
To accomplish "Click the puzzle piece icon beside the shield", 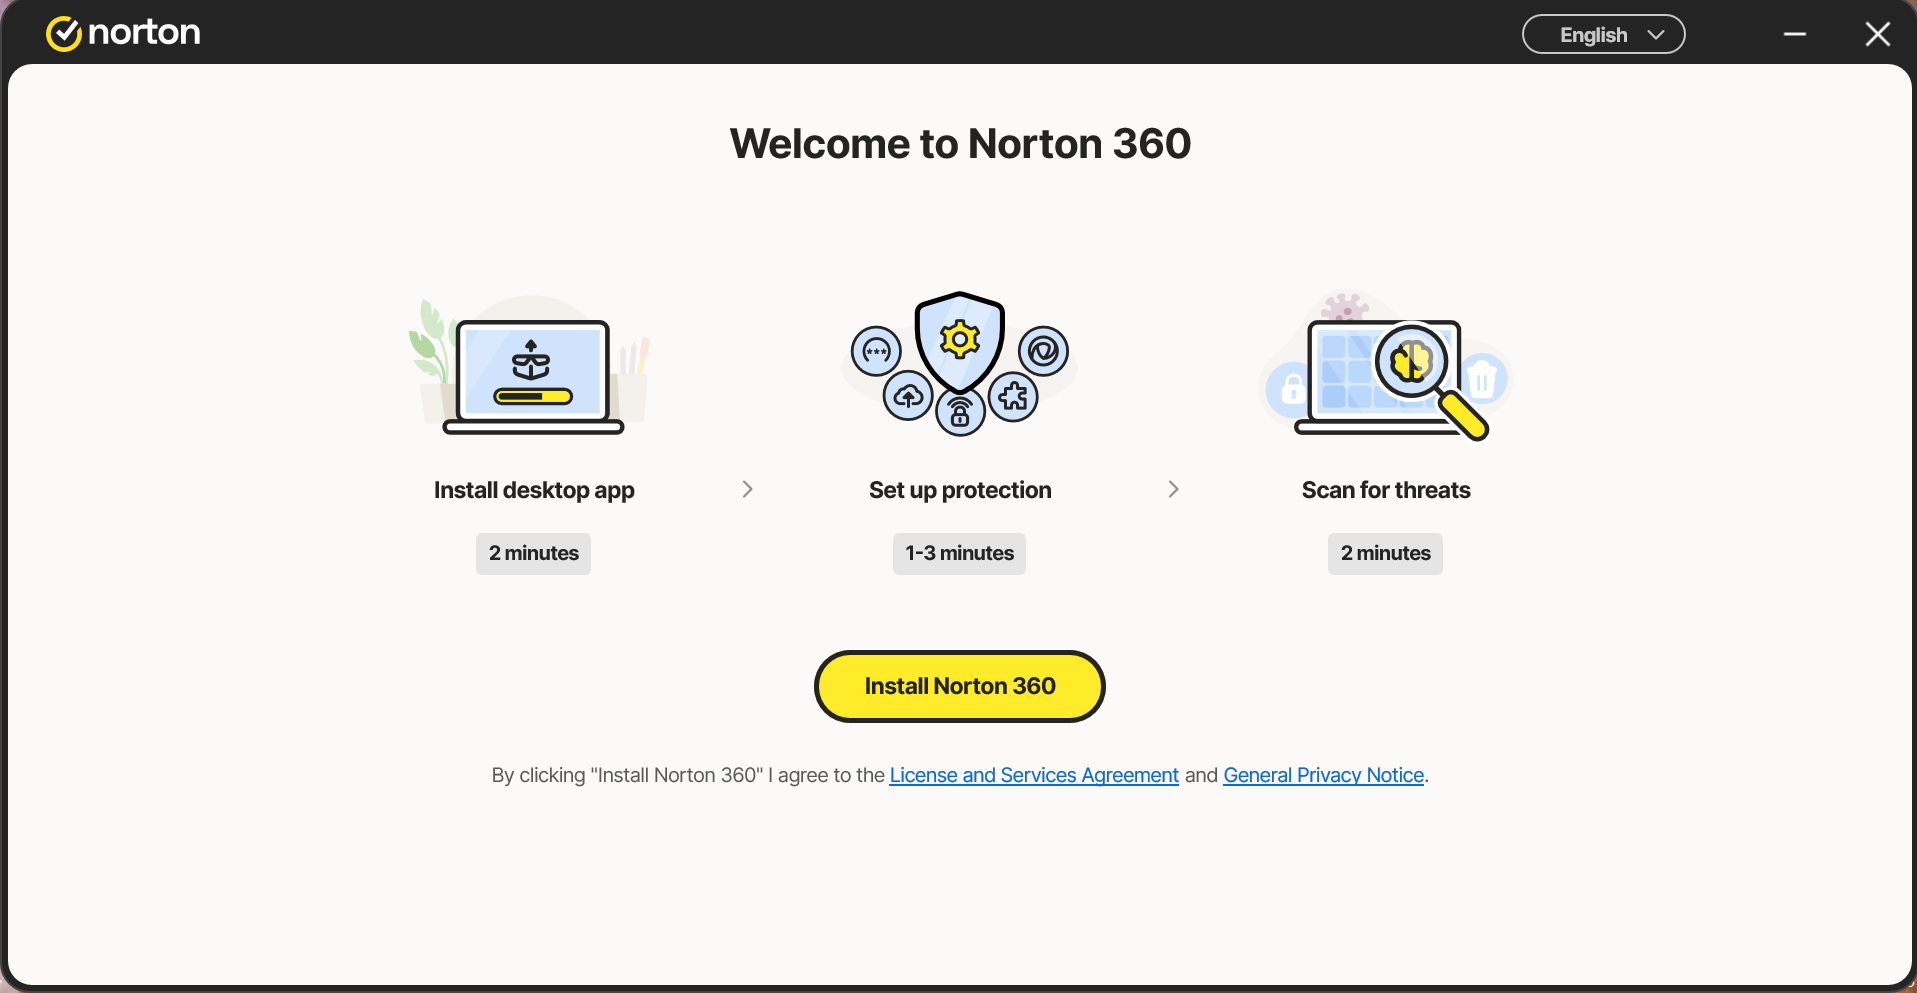I will tap(1013, 395).
